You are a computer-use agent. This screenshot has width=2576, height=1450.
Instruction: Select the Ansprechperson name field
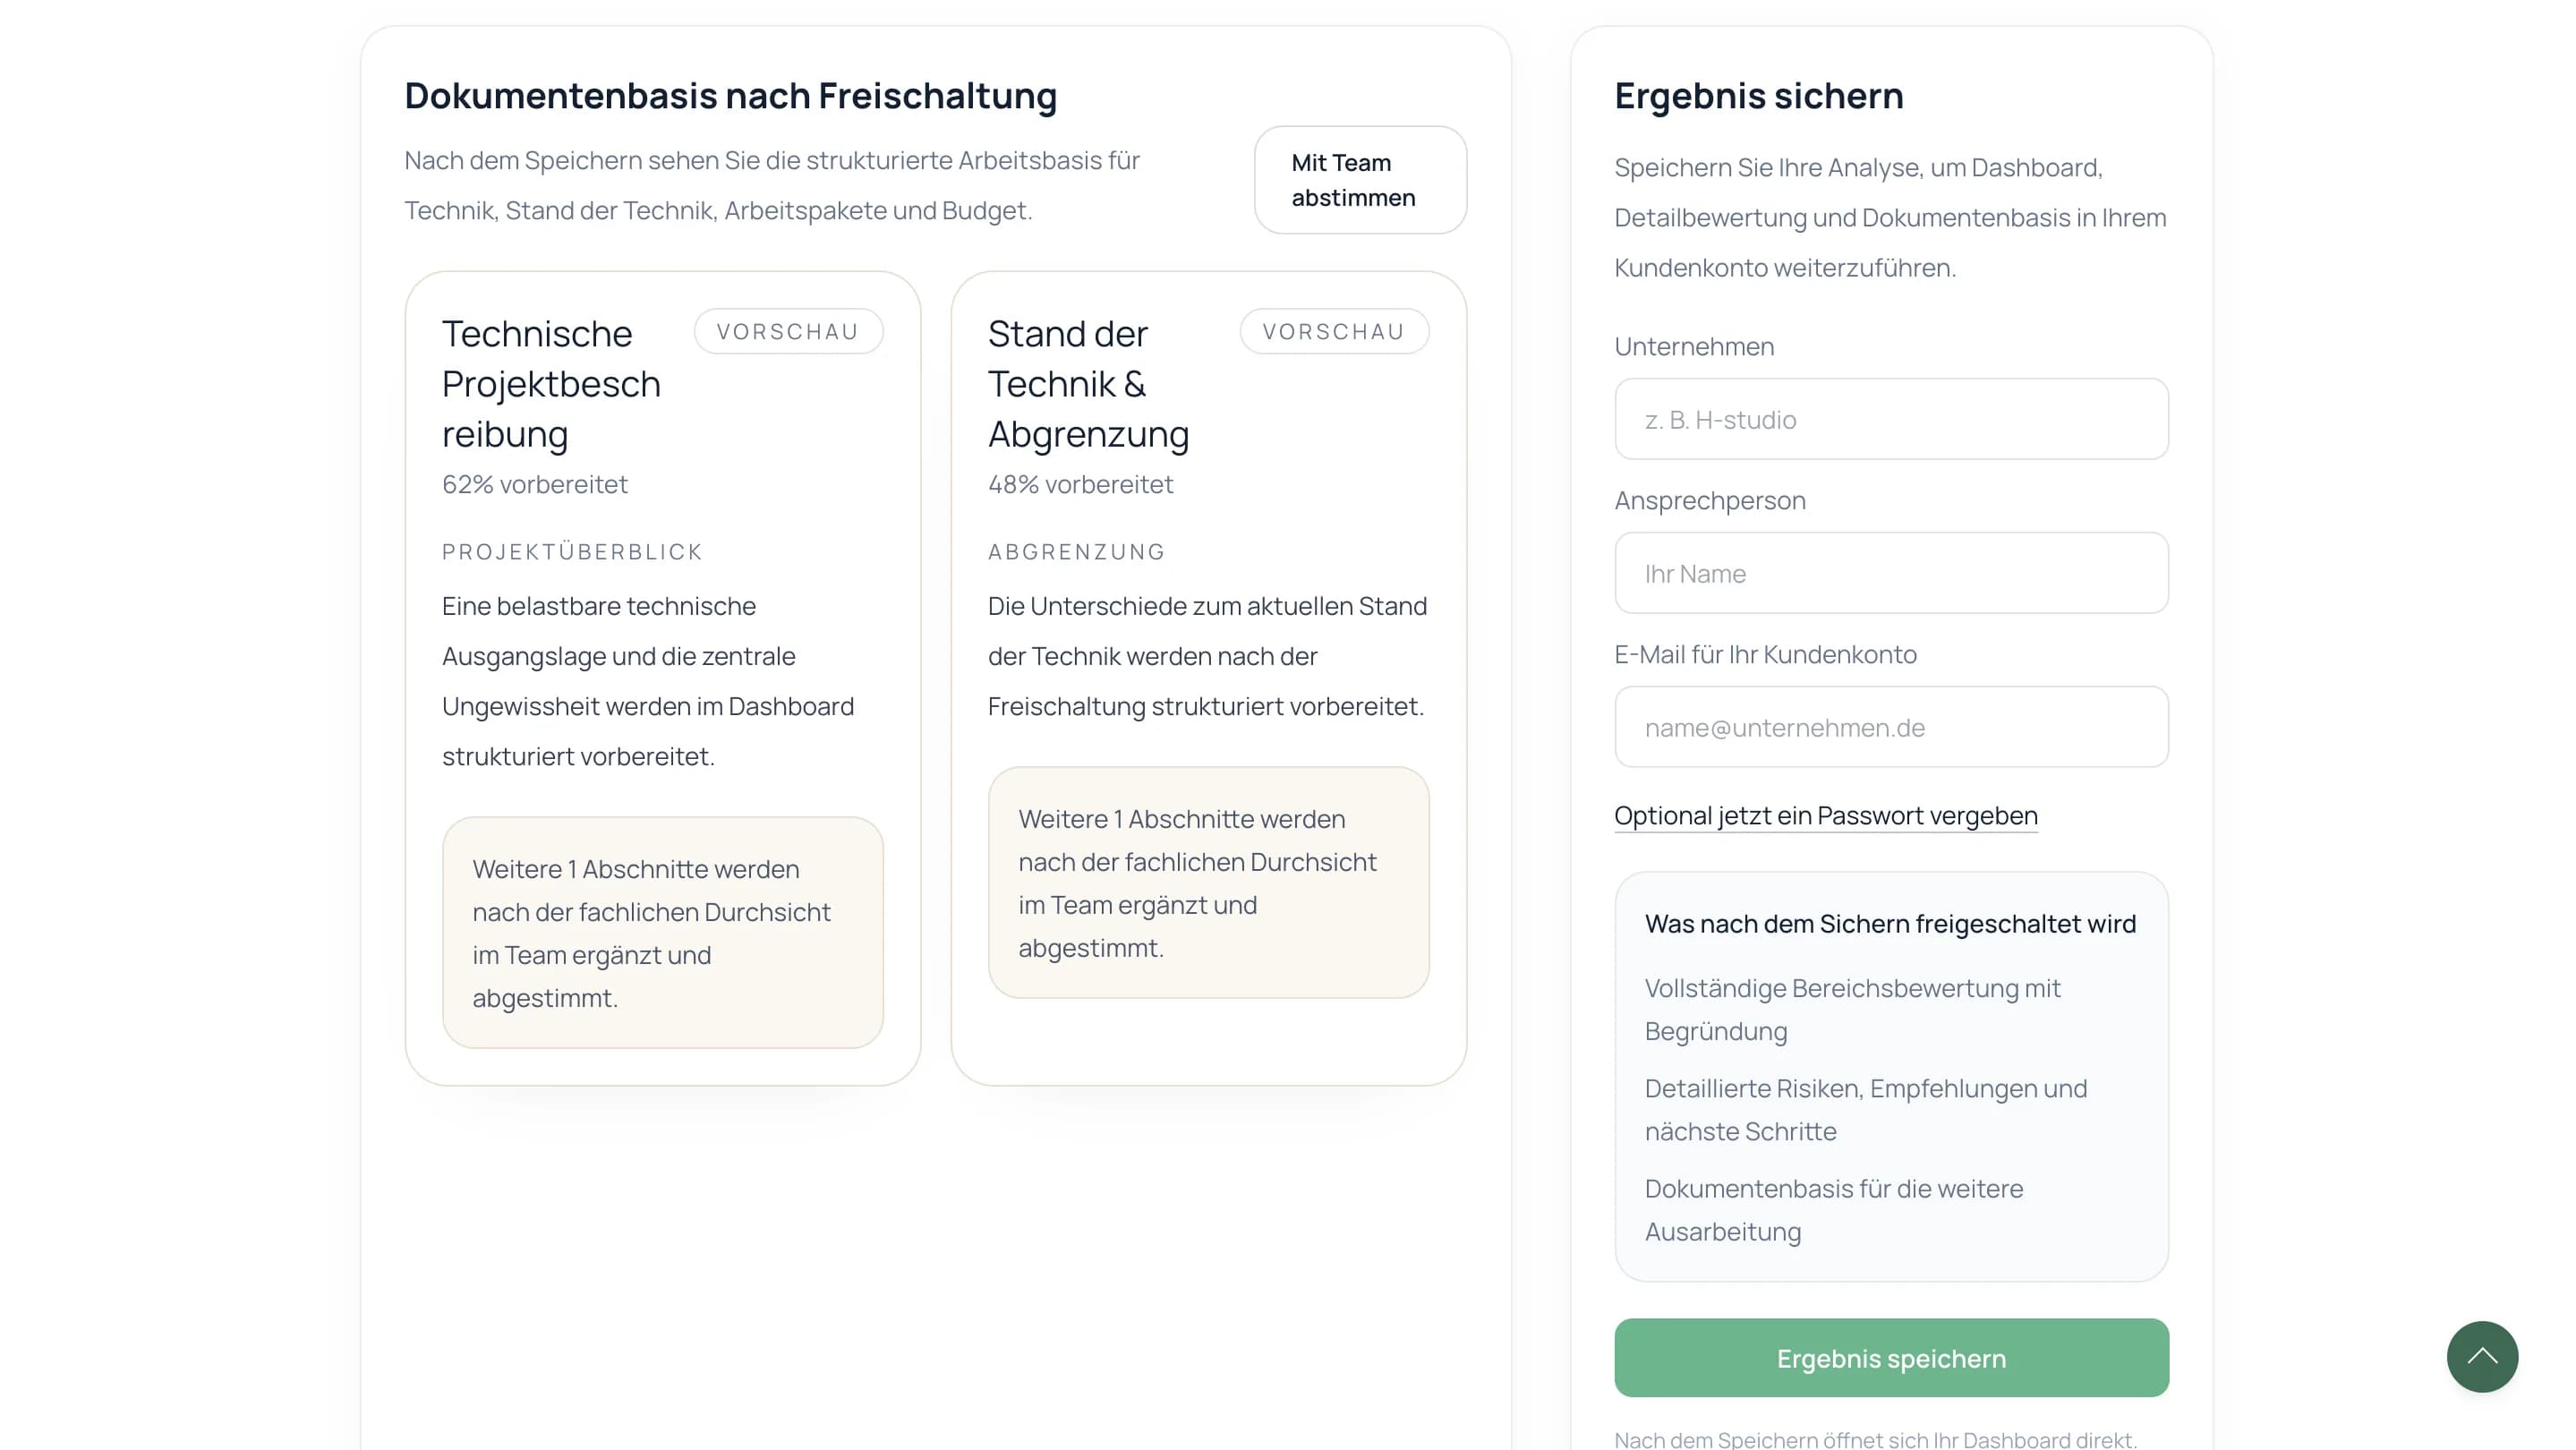coord(1890,573)
